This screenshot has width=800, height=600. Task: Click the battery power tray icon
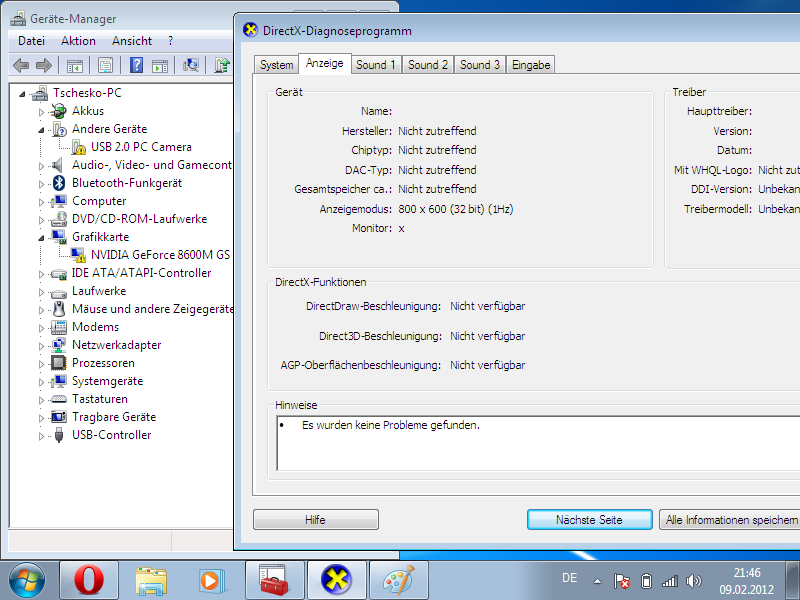pos(646,581)
